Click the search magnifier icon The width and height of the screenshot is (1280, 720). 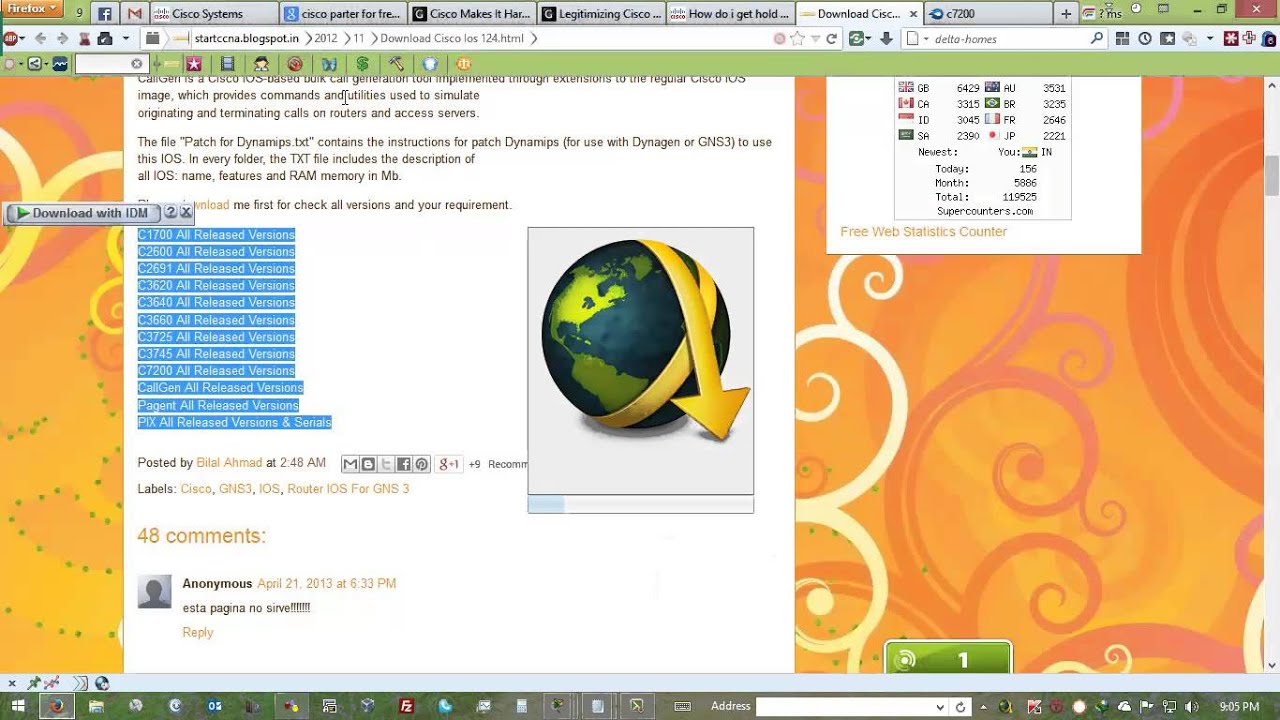[1097, 38]
